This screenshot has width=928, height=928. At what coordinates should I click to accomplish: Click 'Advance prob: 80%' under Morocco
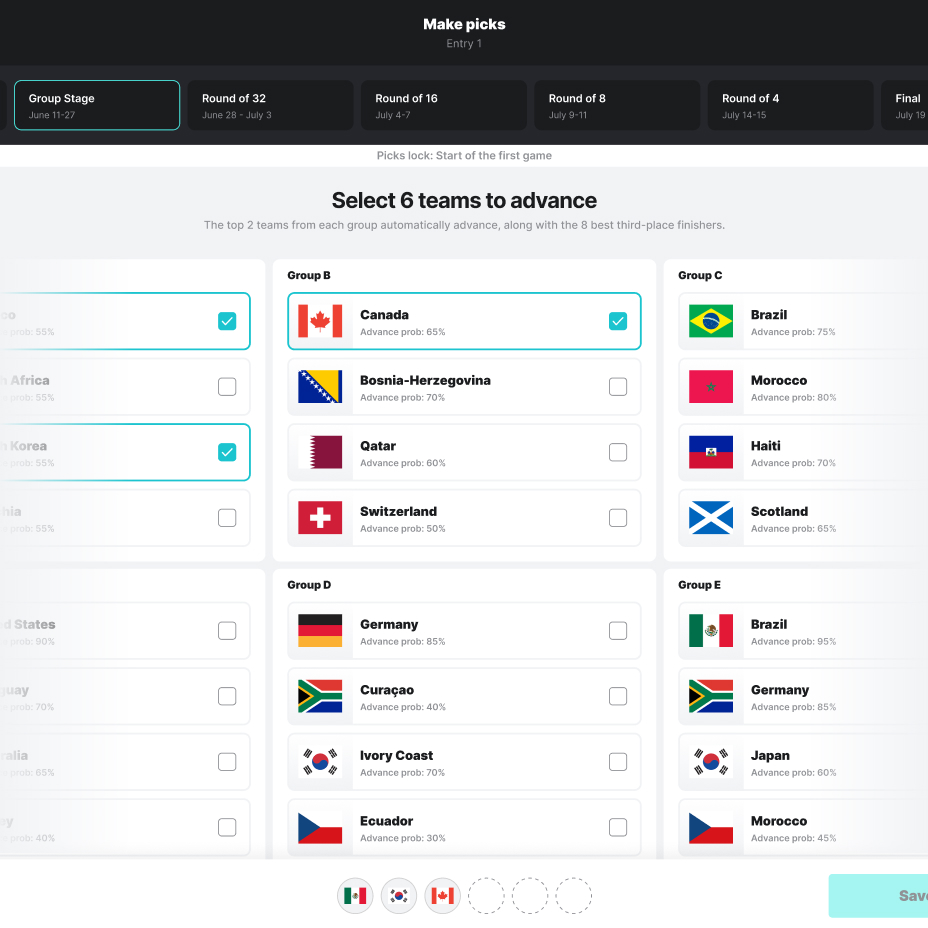coord(794,397)
